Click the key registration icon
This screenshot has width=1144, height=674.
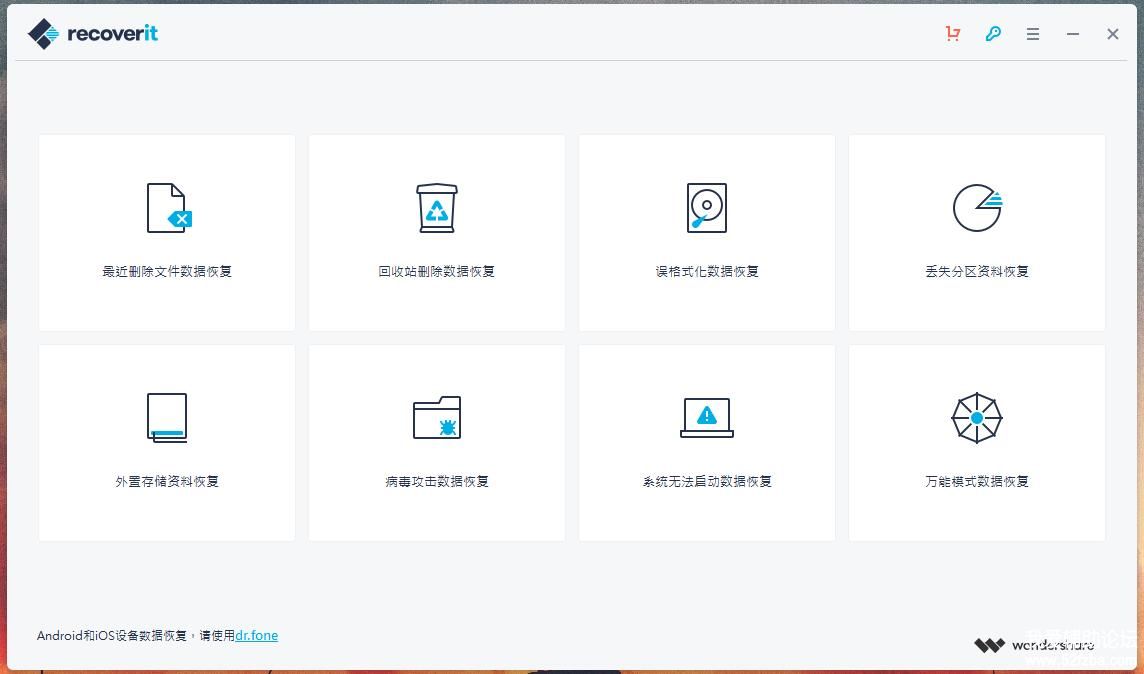[993, 34]
